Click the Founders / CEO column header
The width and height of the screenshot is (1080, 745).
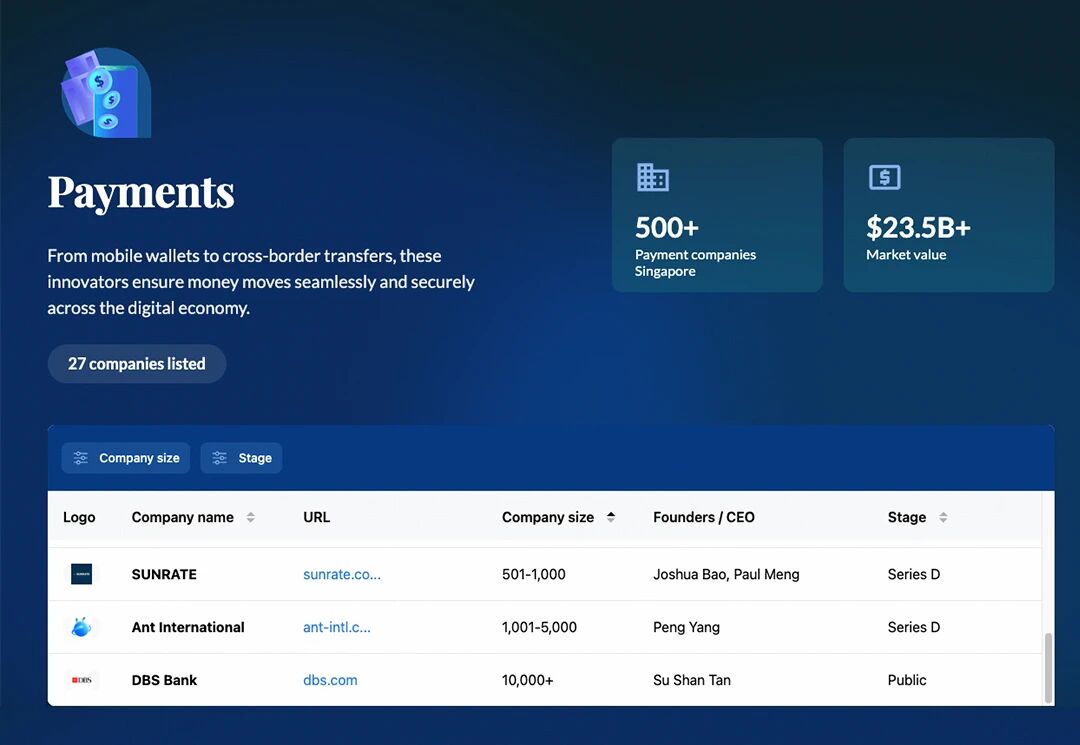pos(704,517)
